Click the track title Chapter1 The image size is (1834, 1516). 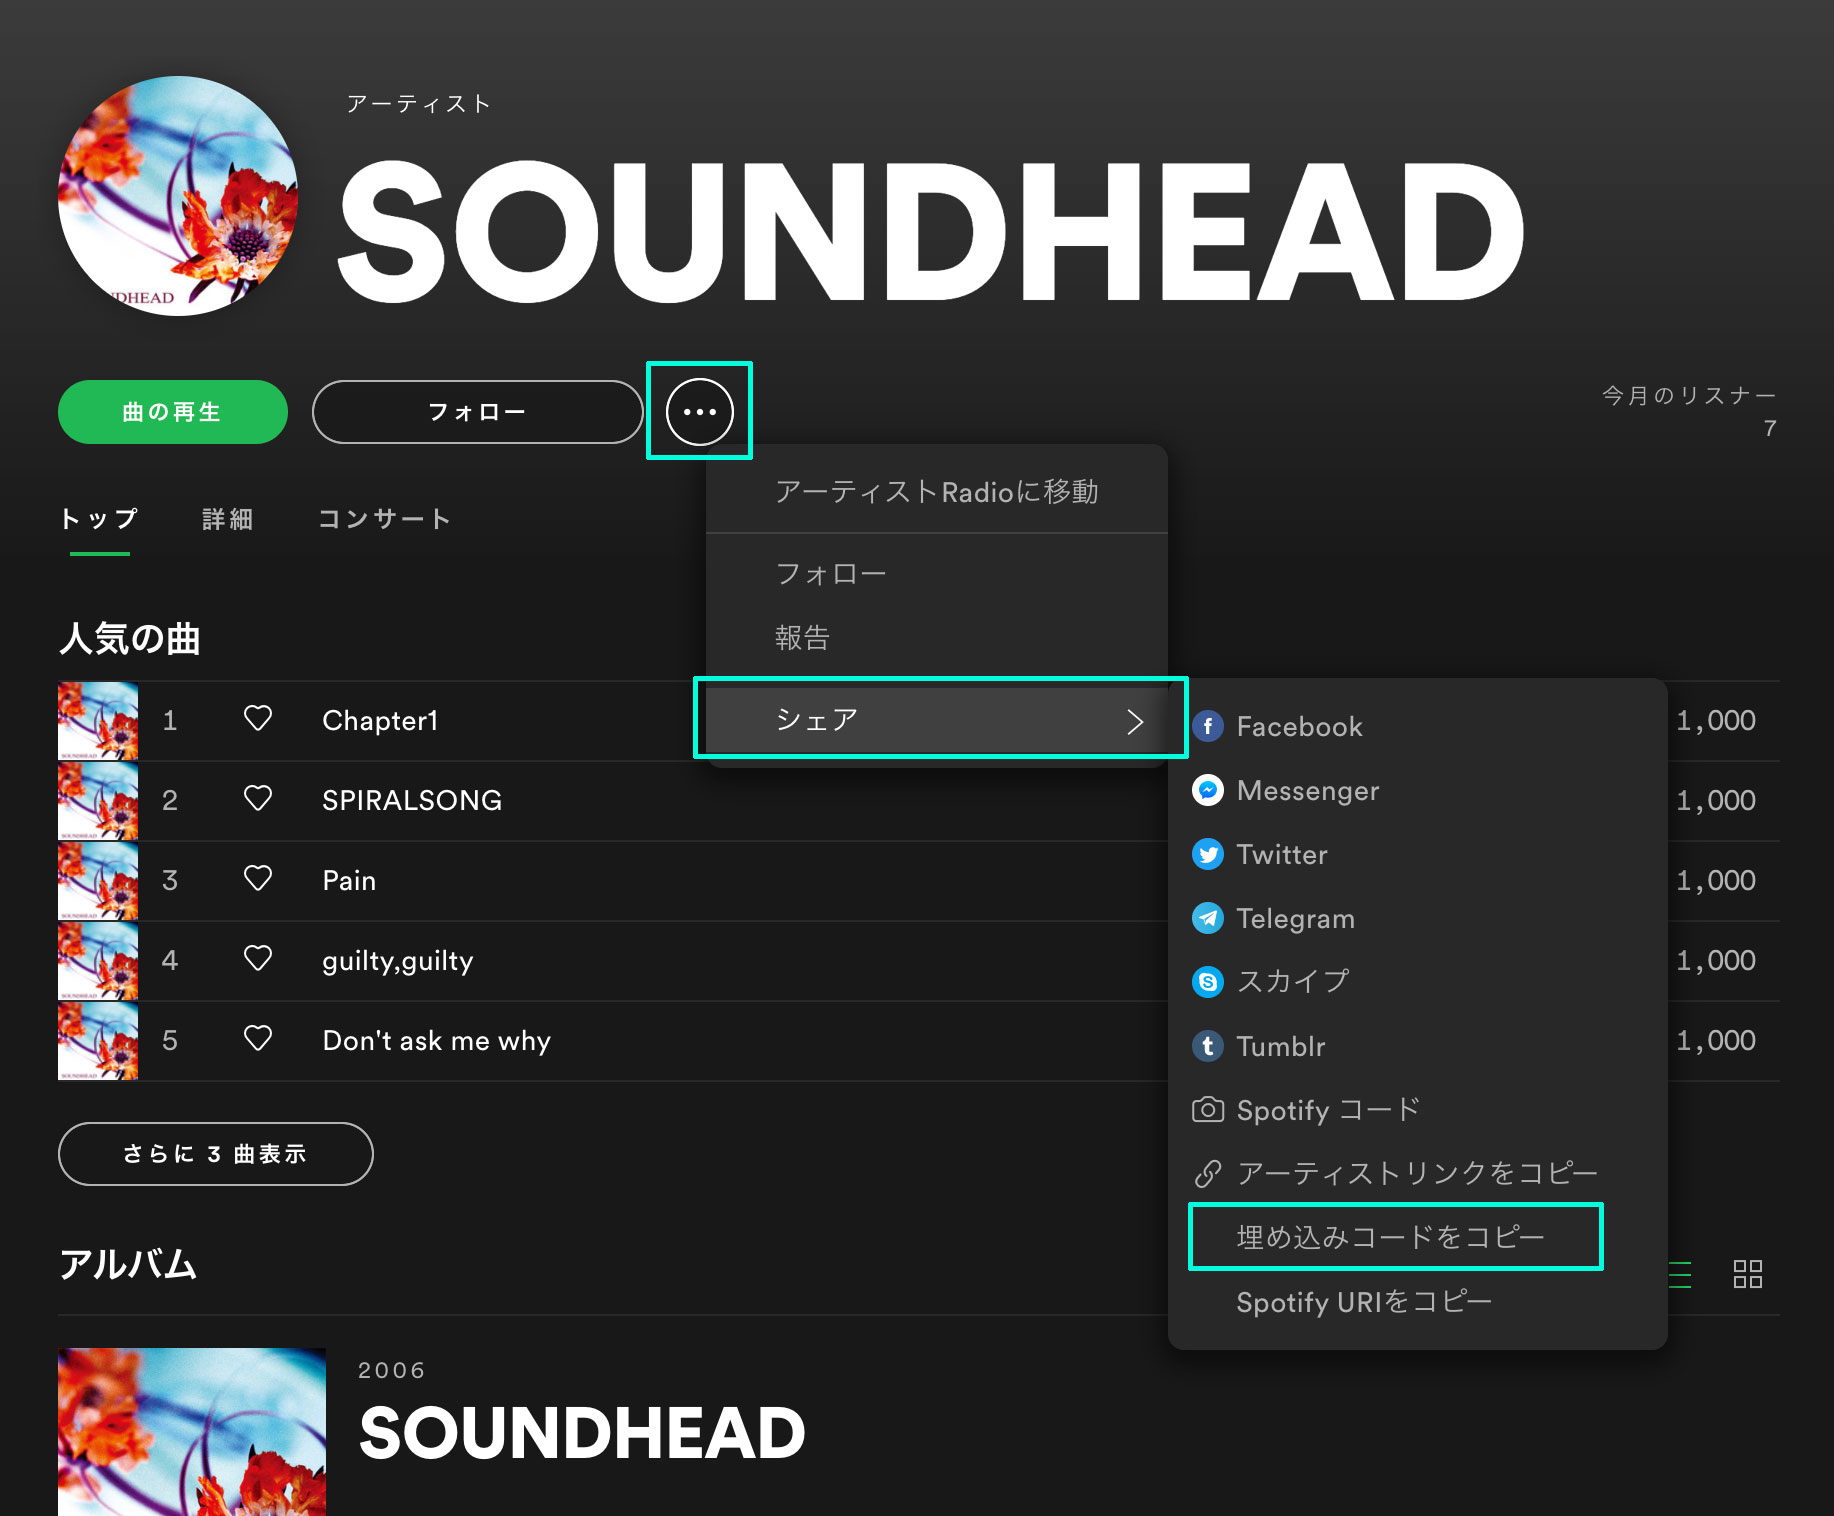pyautogui.click(x=380, y=720)
